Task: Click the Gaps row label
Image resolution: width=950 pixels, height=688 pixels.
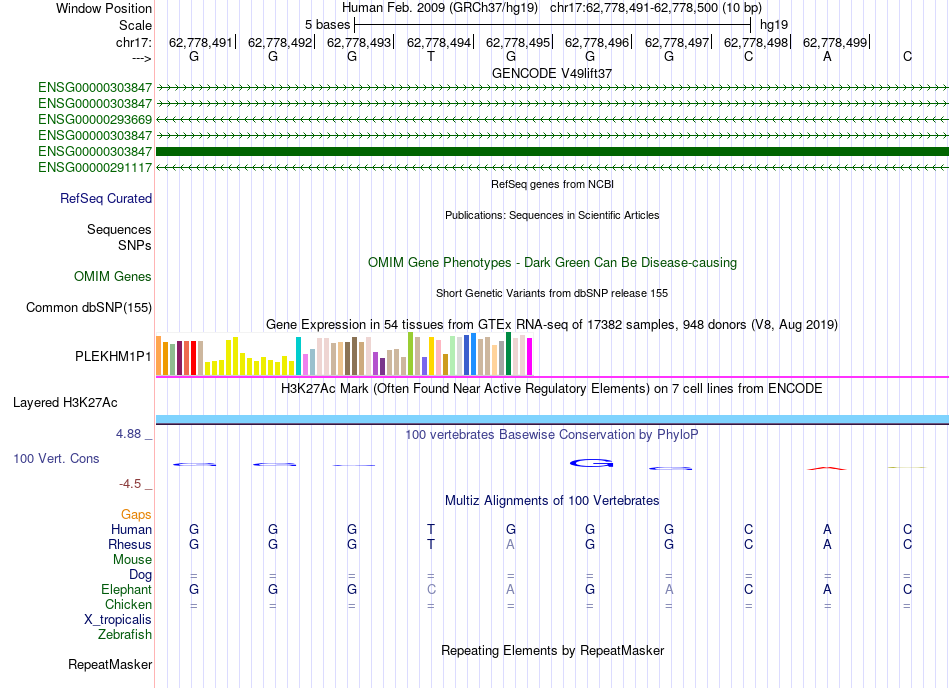Action: 136,514
